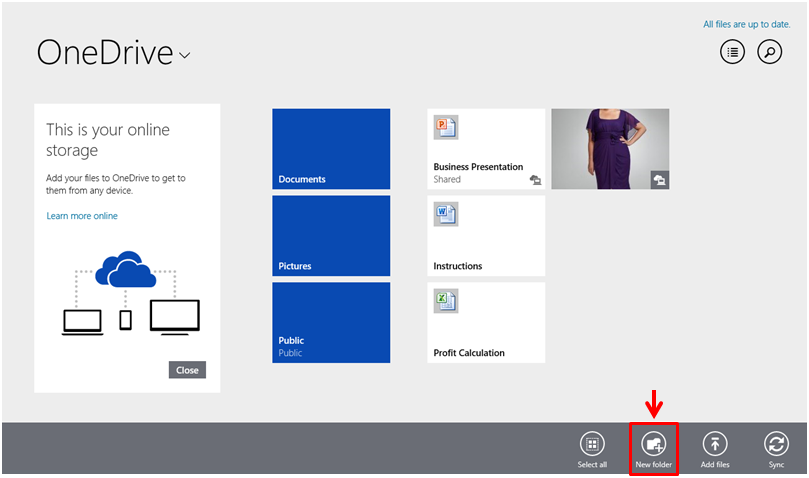Open the list view icon
Image resolution: width=809 pixels, height=478 pixels.
(732, 52)
